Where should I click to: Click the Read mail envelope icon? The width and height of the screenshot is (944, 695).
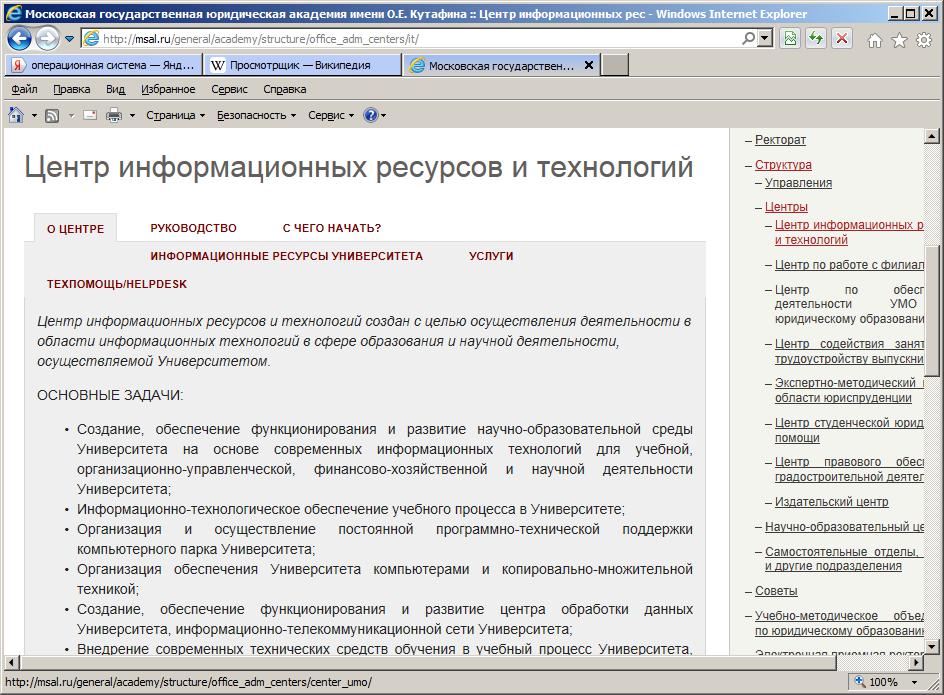click(x=90, y=115)
